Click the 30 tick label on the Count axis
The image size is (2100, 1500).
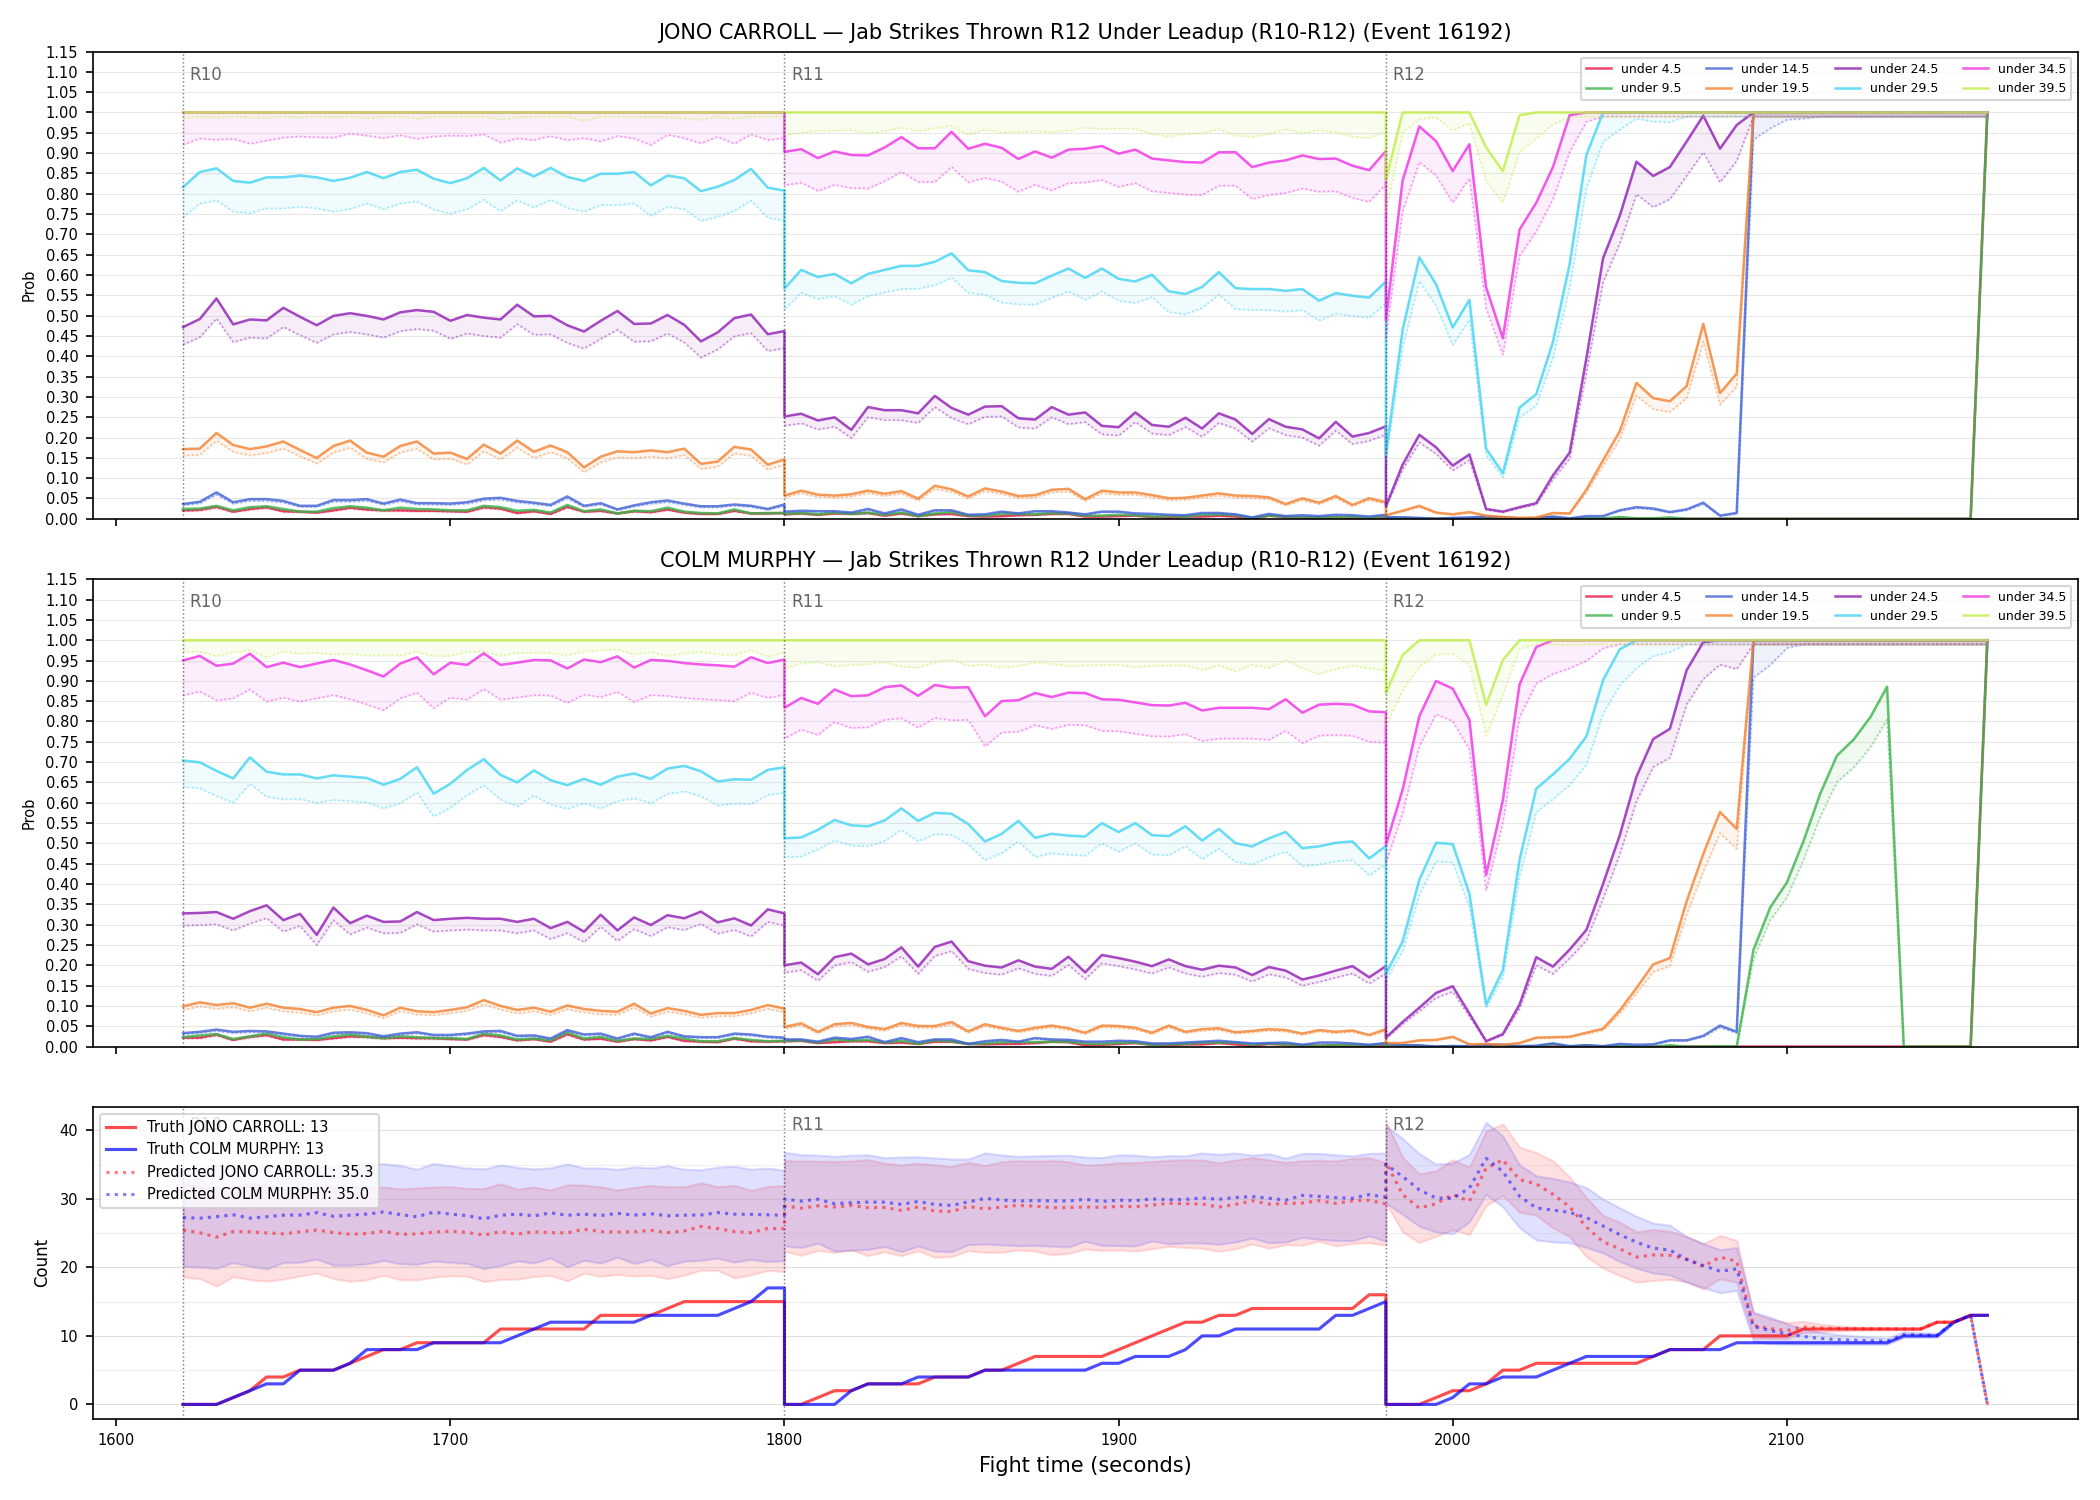pyautogui.click(x=69, y=1199)
